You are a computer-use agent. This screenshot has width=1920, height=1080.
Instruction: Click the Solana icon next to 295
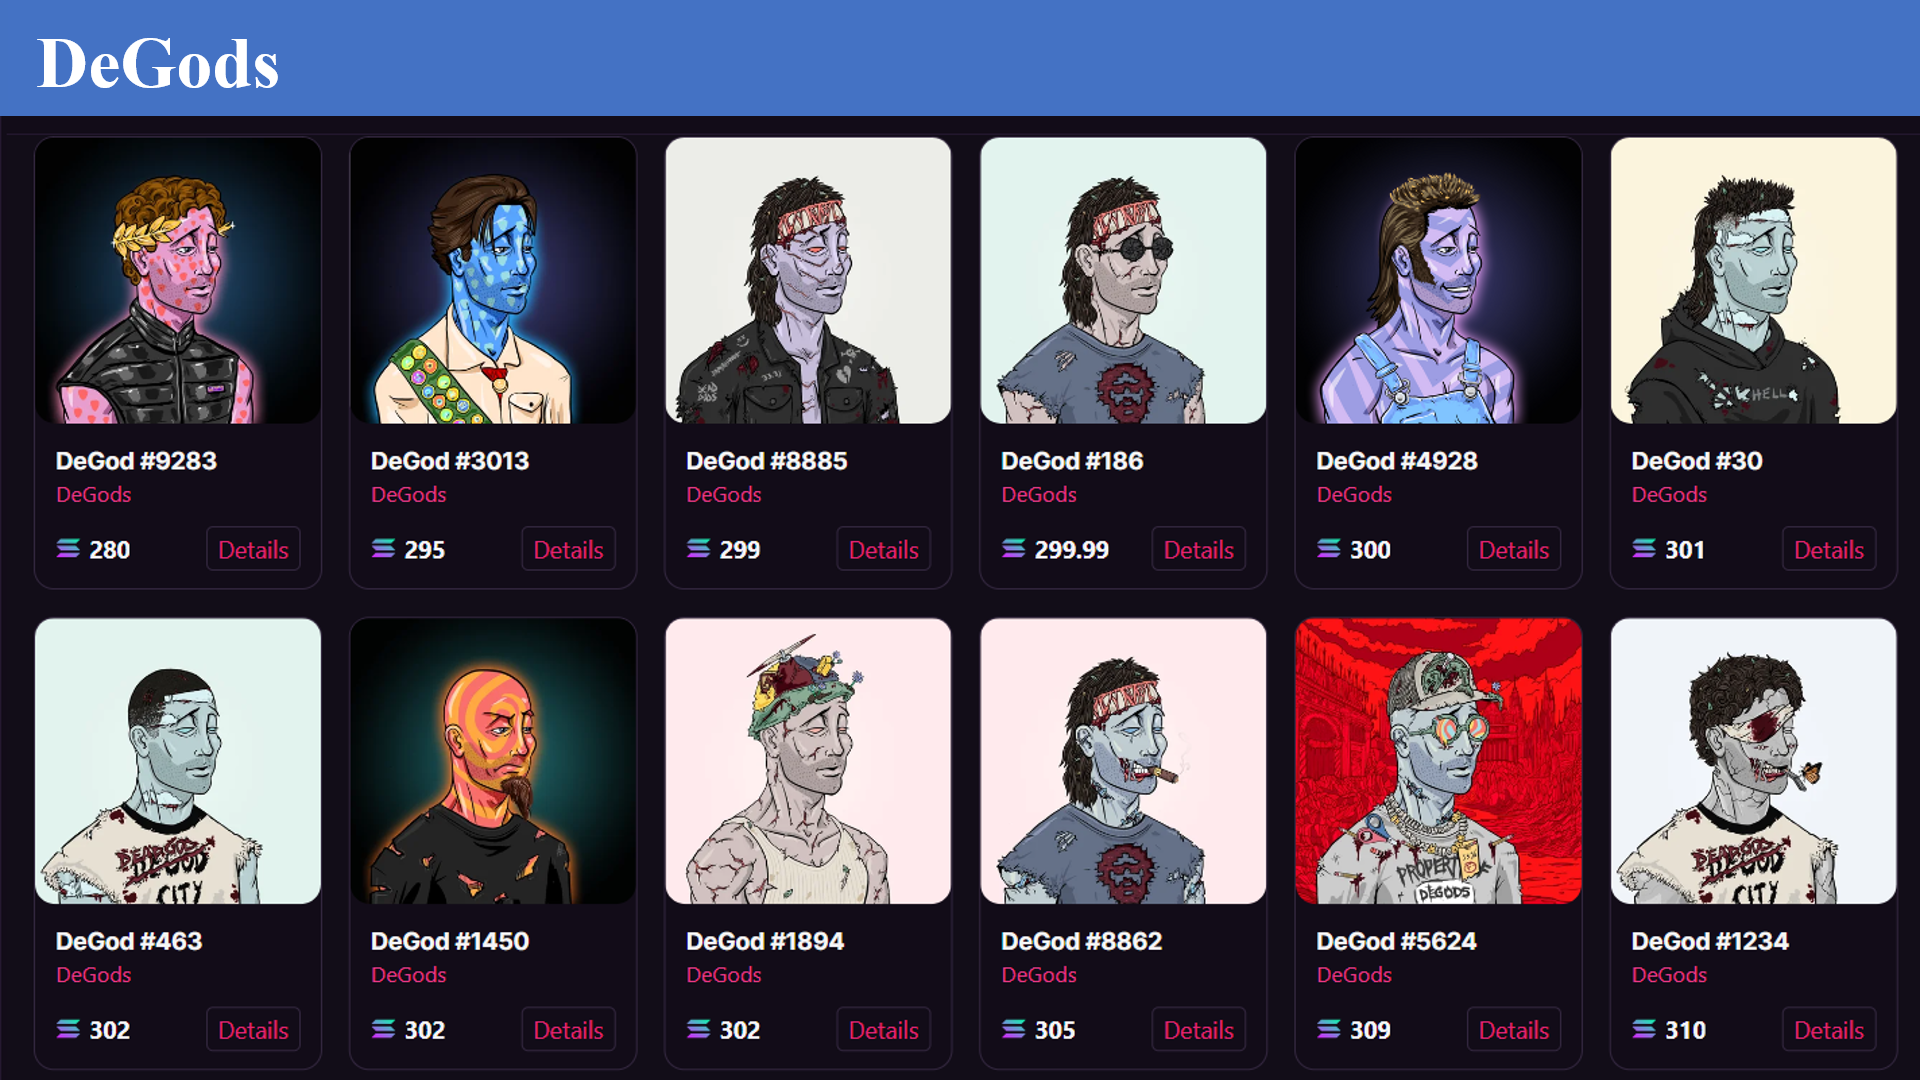tap(383, 549)
